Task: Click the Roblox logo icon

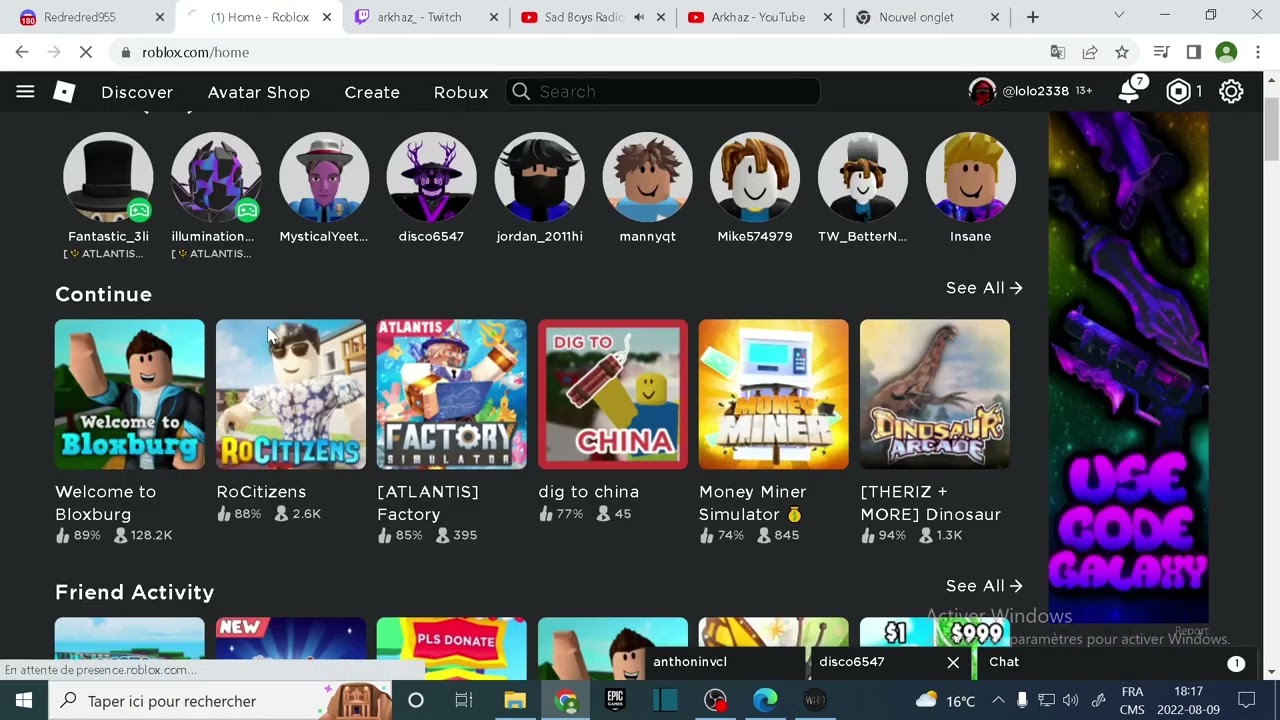Action: pos(64,92)
